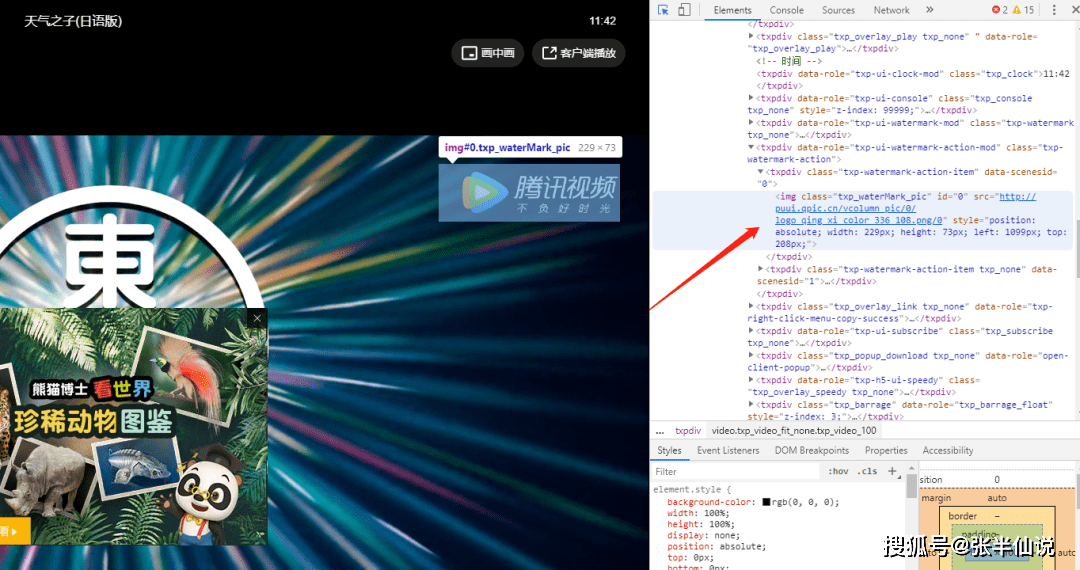Open the more tabs chevron in DevTools
This screenshot has width=1080, height=570.
click(x=929, y=10)
